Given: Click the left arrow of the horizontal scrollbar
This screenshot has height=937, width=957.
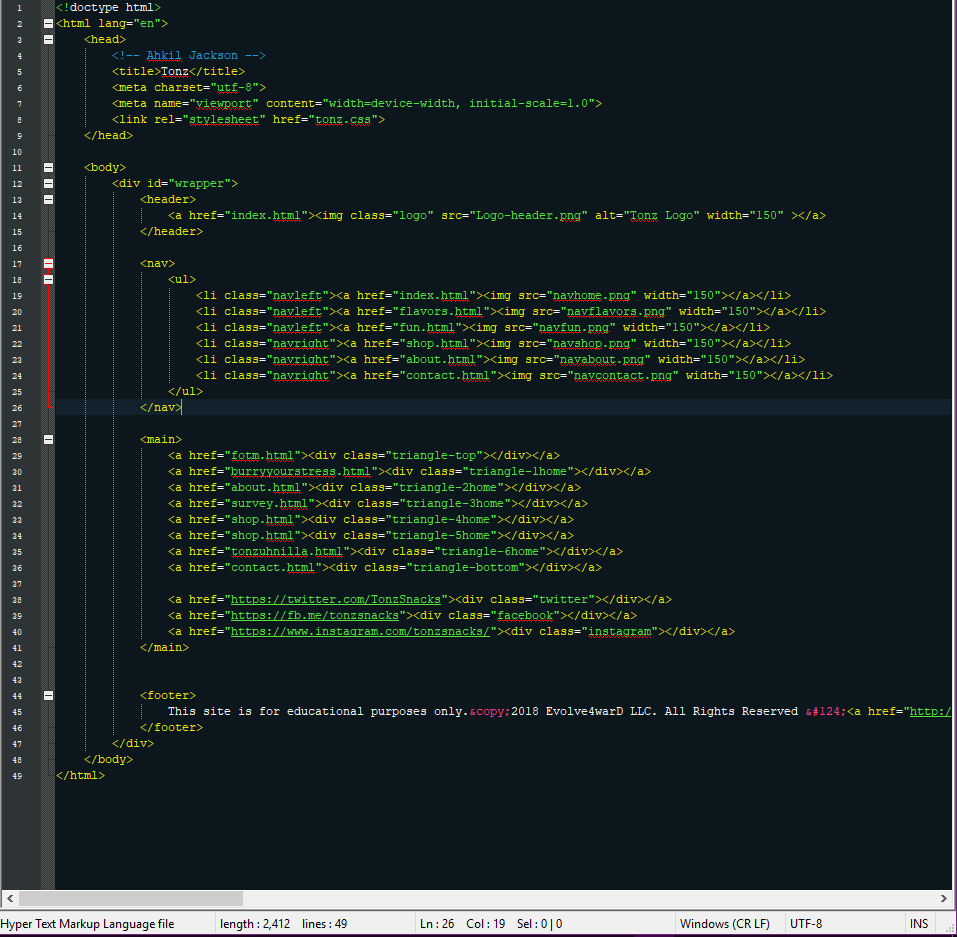Looking at the screenshot, I should pos(10,899).
